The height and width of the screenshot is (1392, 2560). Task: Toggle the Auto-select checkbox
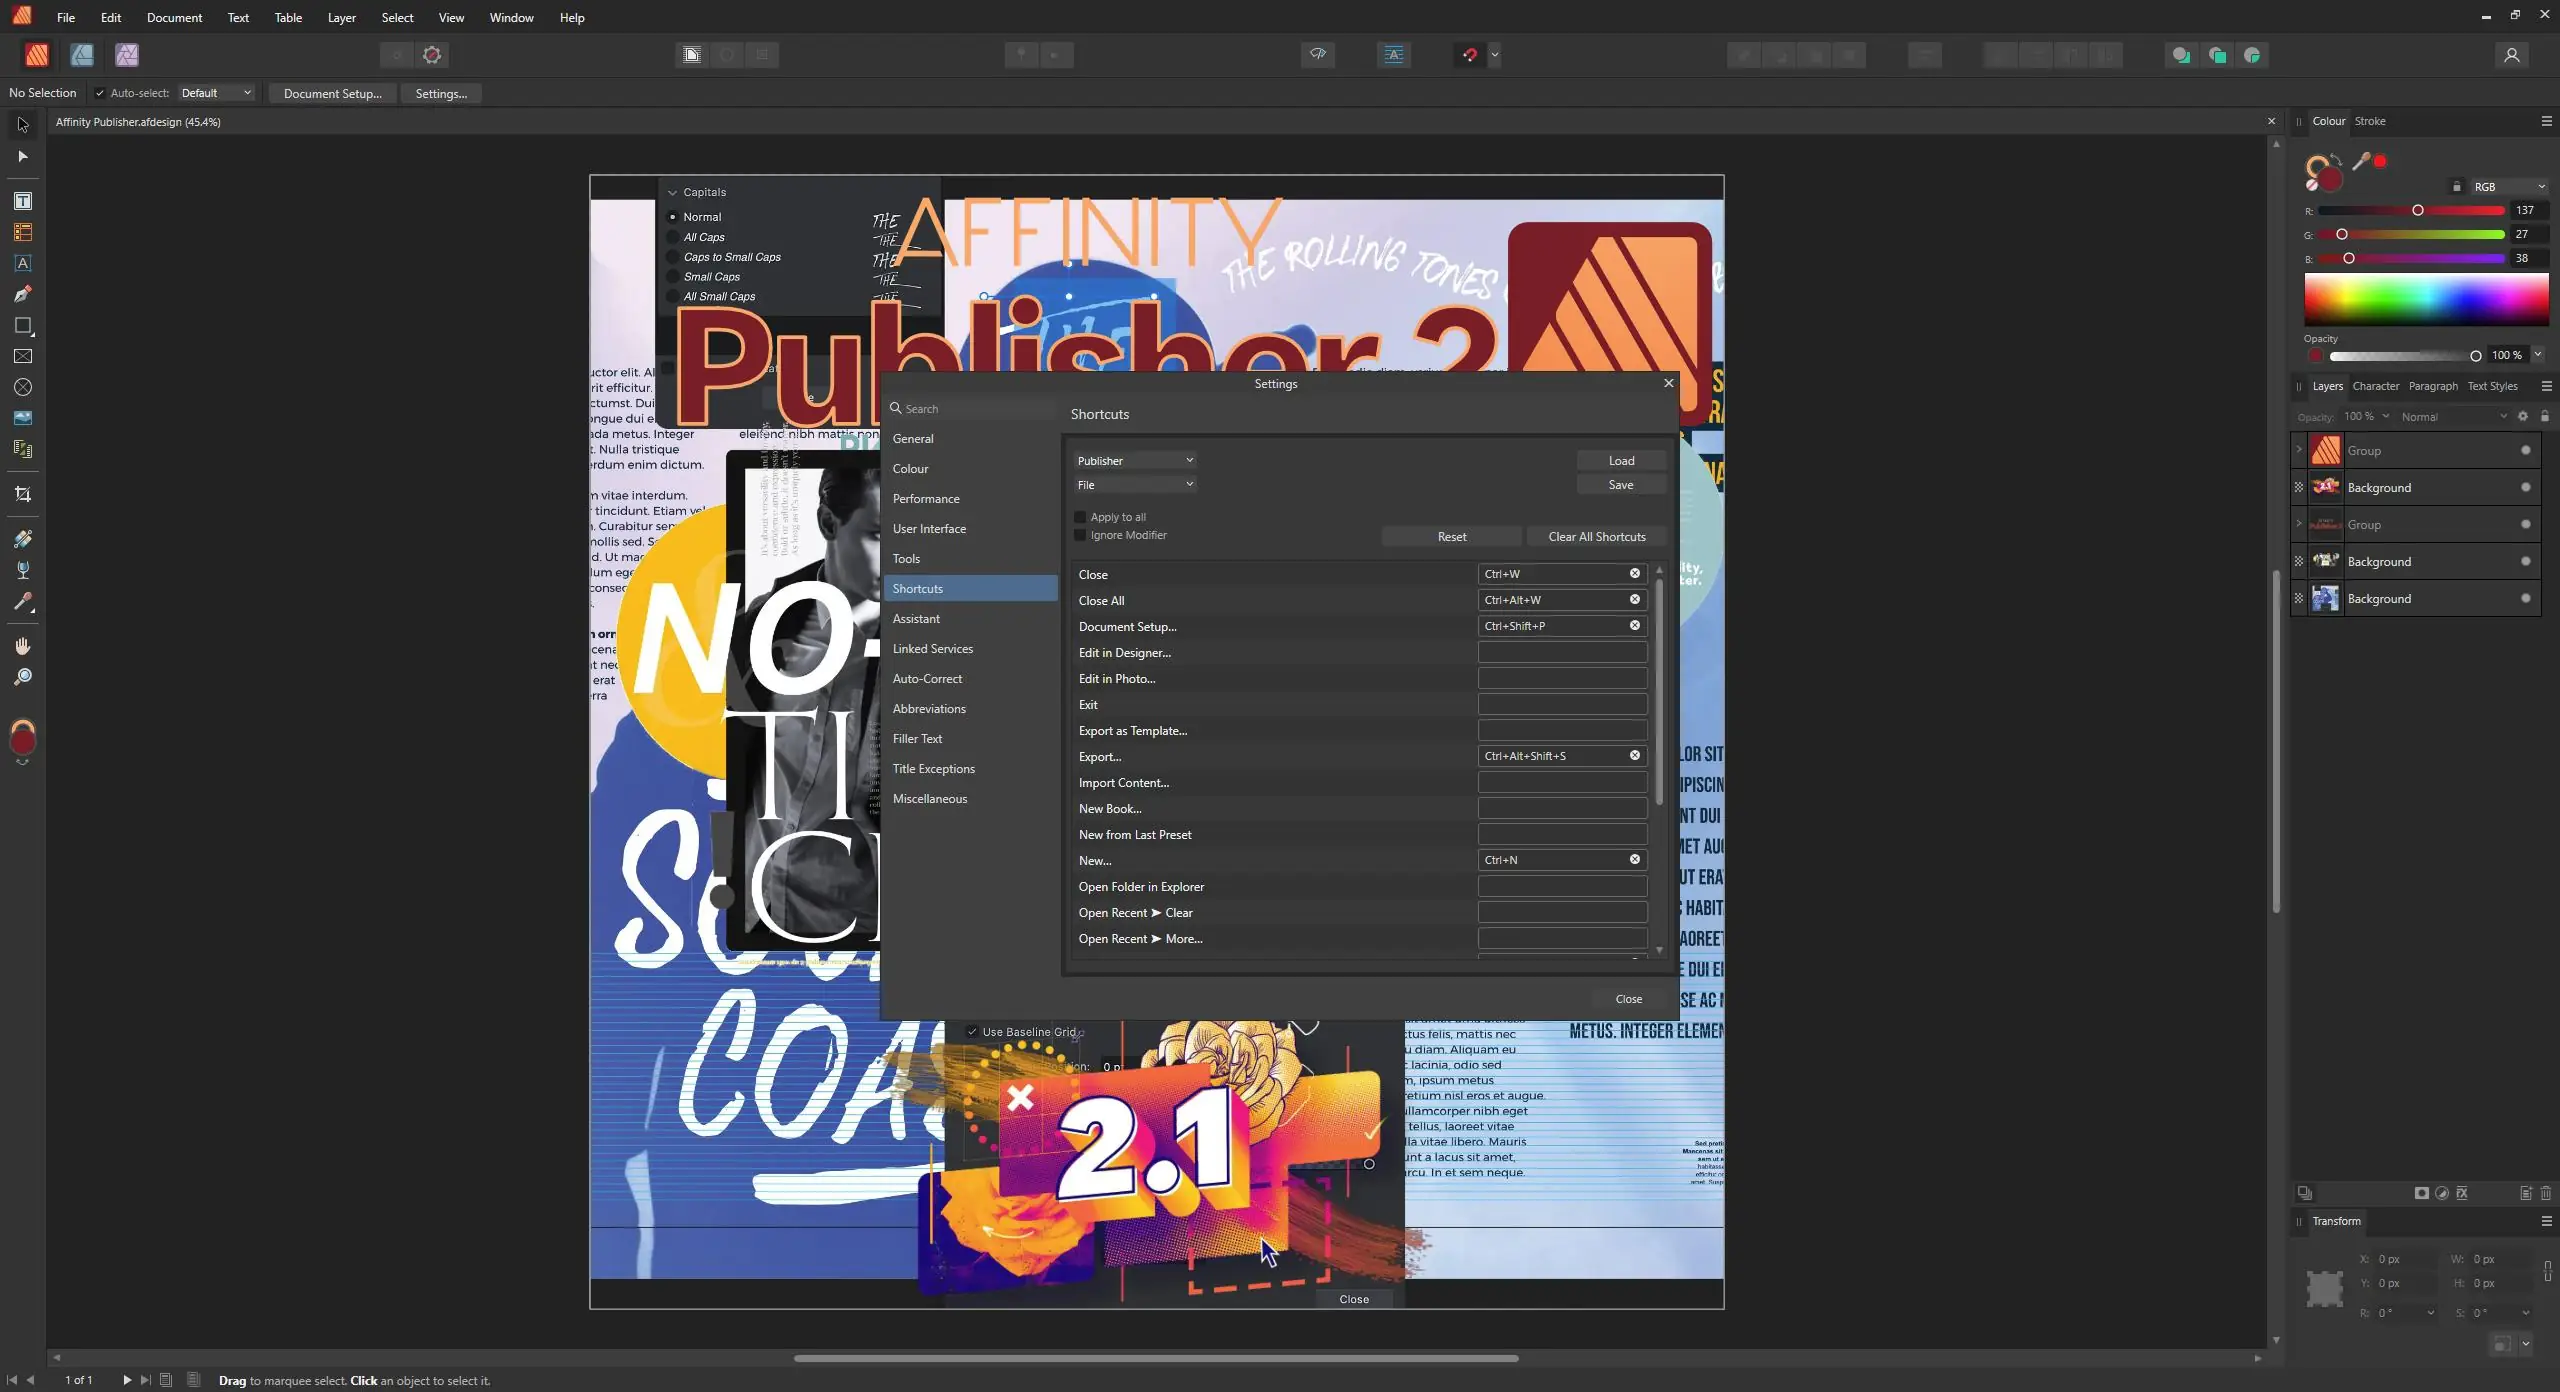tap(99, 93)
